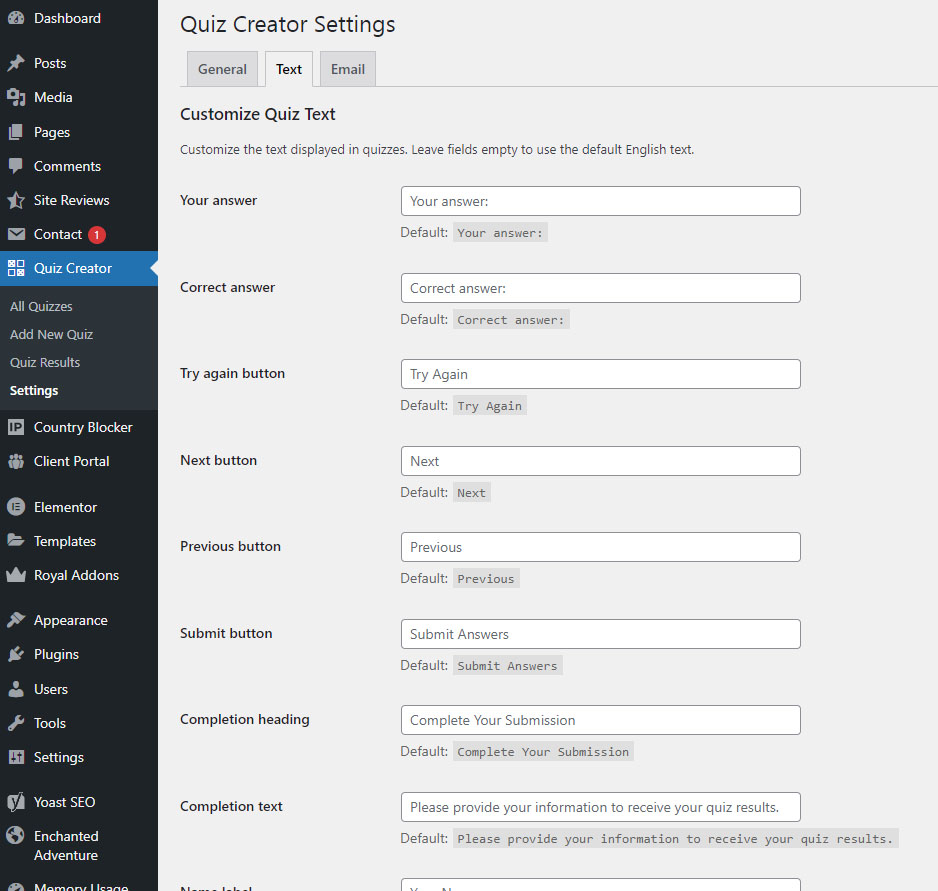Click the Settings sliders icon
Viewport: 938px width, 891px height.
(x=16, y=757)
